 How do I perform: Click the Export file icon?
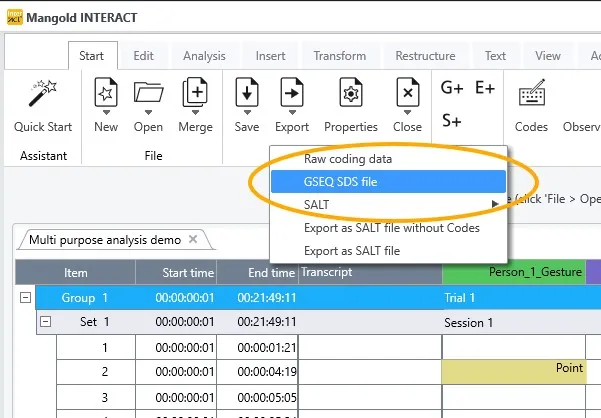tap(292, 92)
